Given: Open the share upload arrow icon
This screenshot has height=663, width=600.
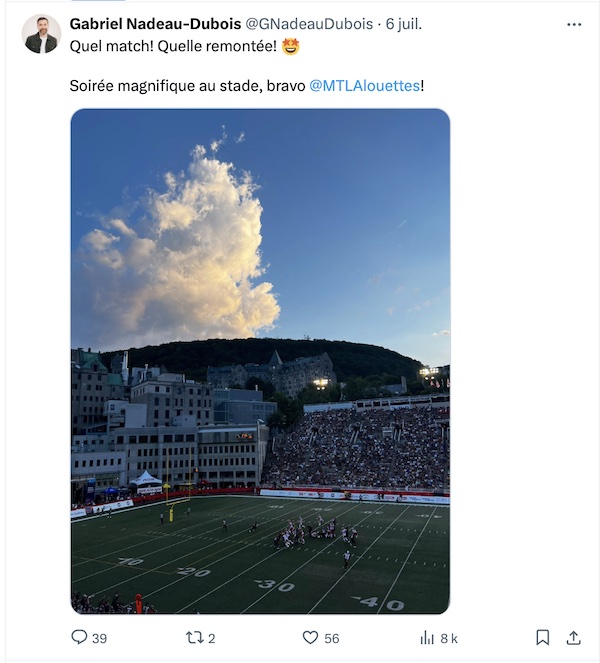Looking at the screenshot, I should pos(573,637).
